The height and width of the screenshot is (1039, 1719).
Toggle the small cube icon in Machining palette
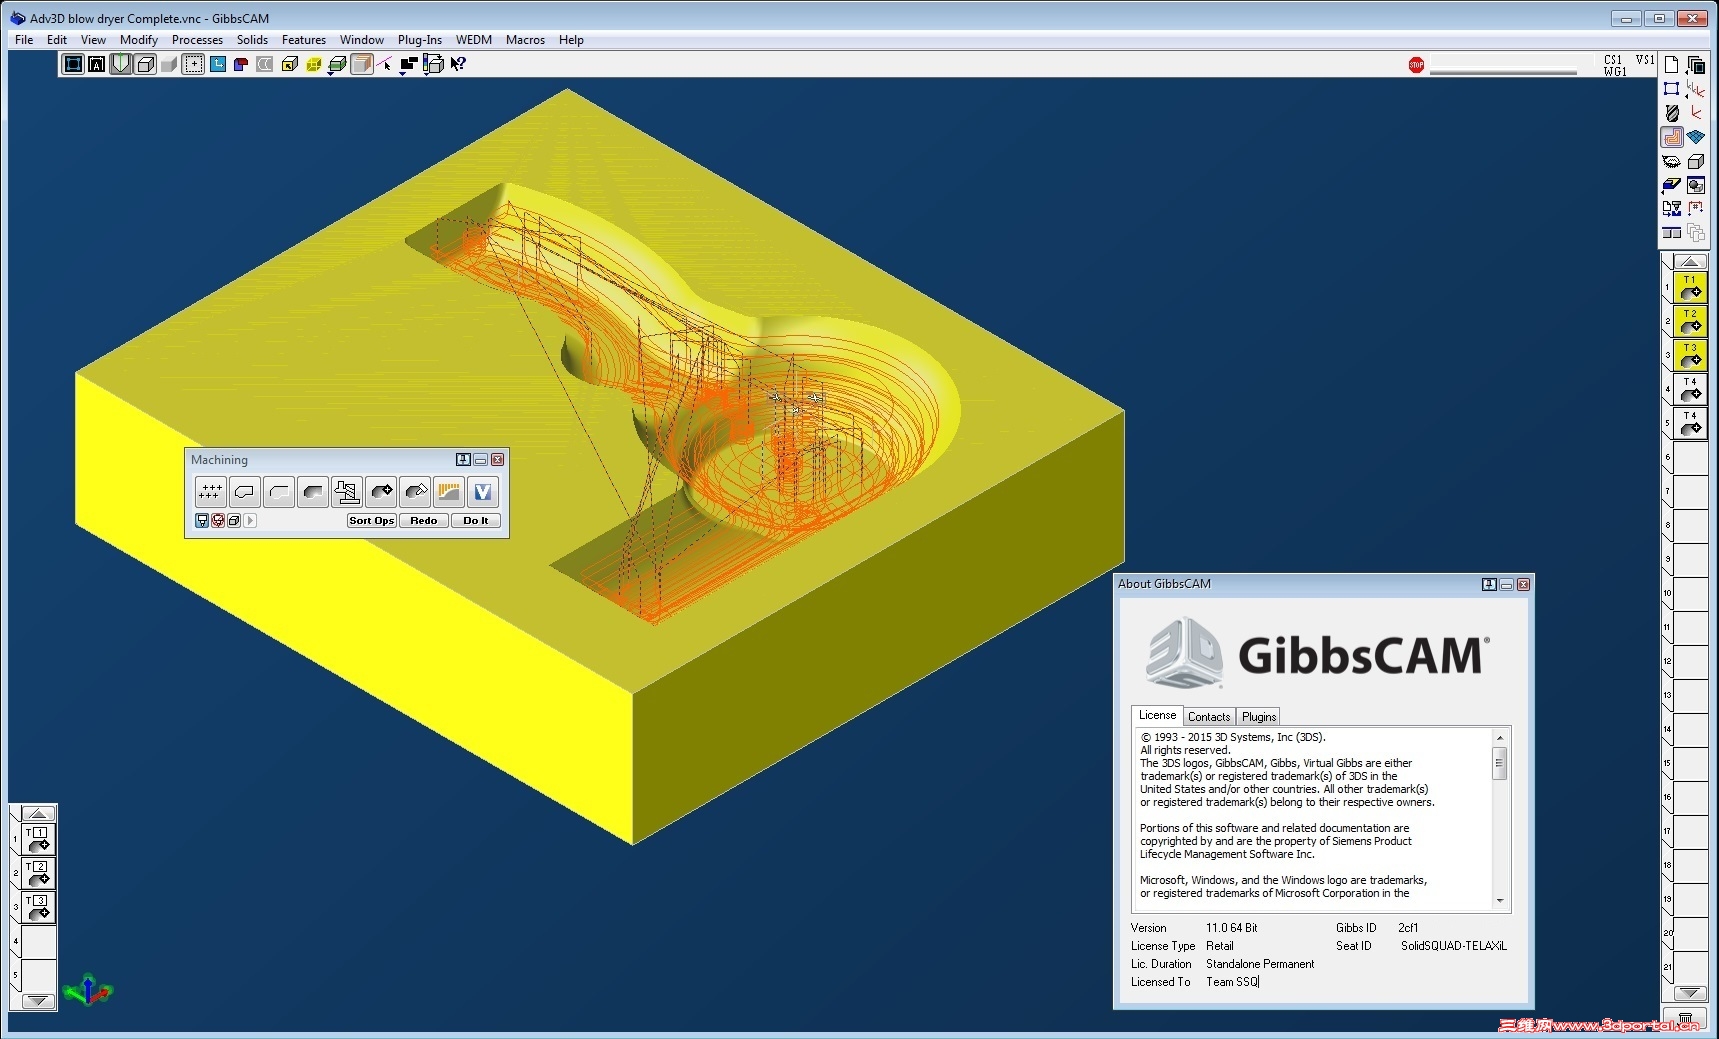coord(234,521)
